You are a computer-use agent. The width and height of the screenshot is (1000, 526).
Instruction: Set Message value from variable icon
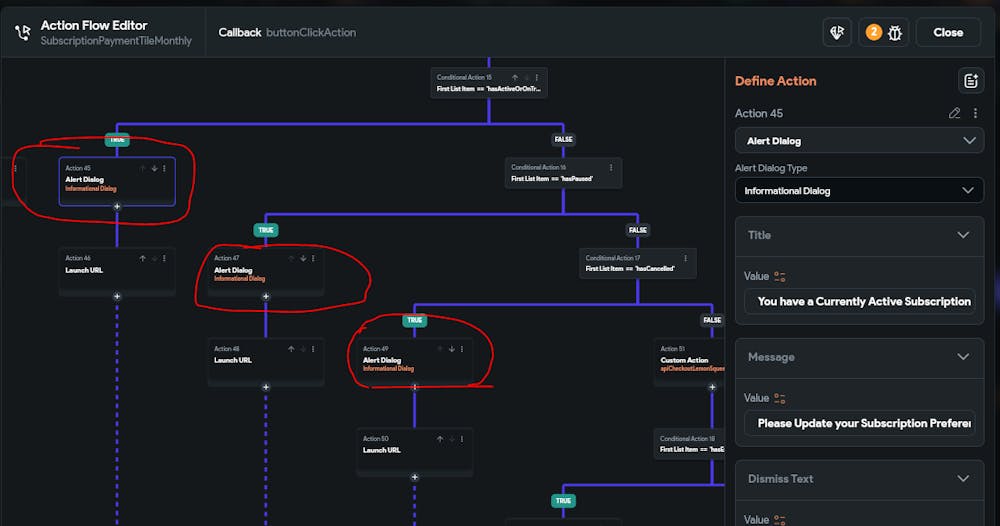point(779,398)
